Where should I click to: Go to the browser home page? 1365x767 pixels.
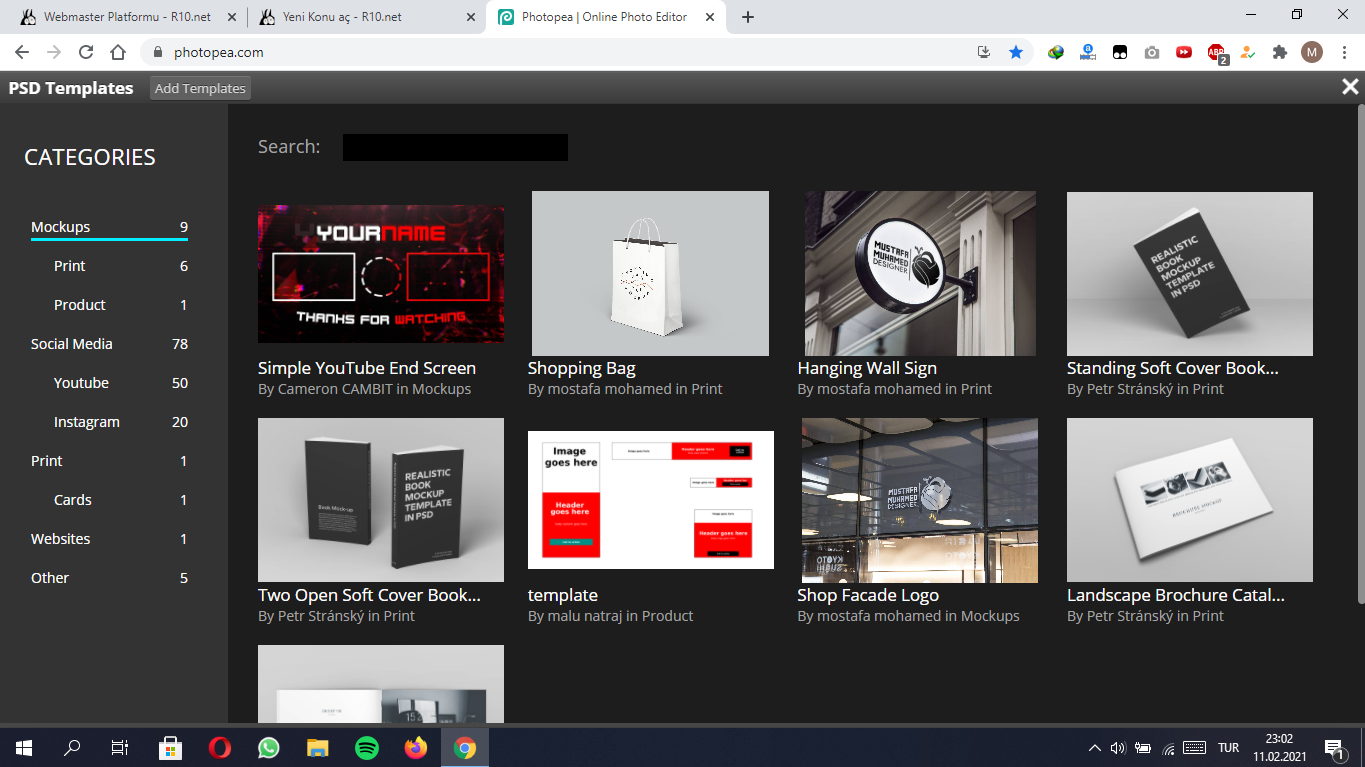pos(118,52)
